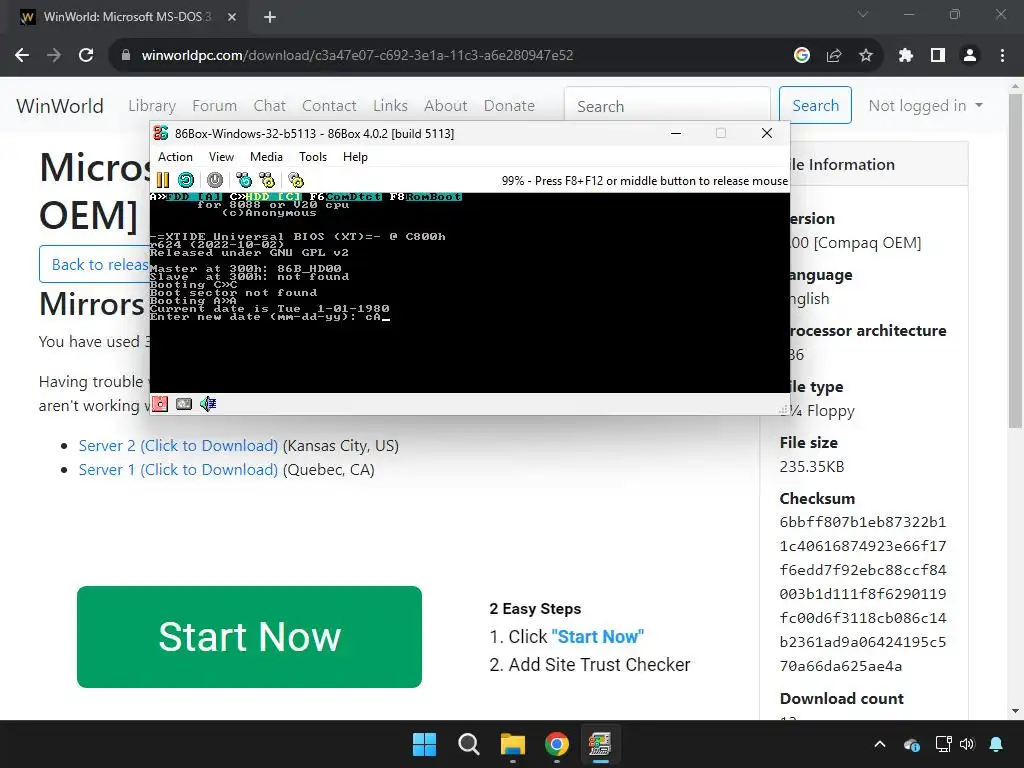The image size is (1024, 768).
Task: Reload the WinWorld page
Action: coord(86,56)
